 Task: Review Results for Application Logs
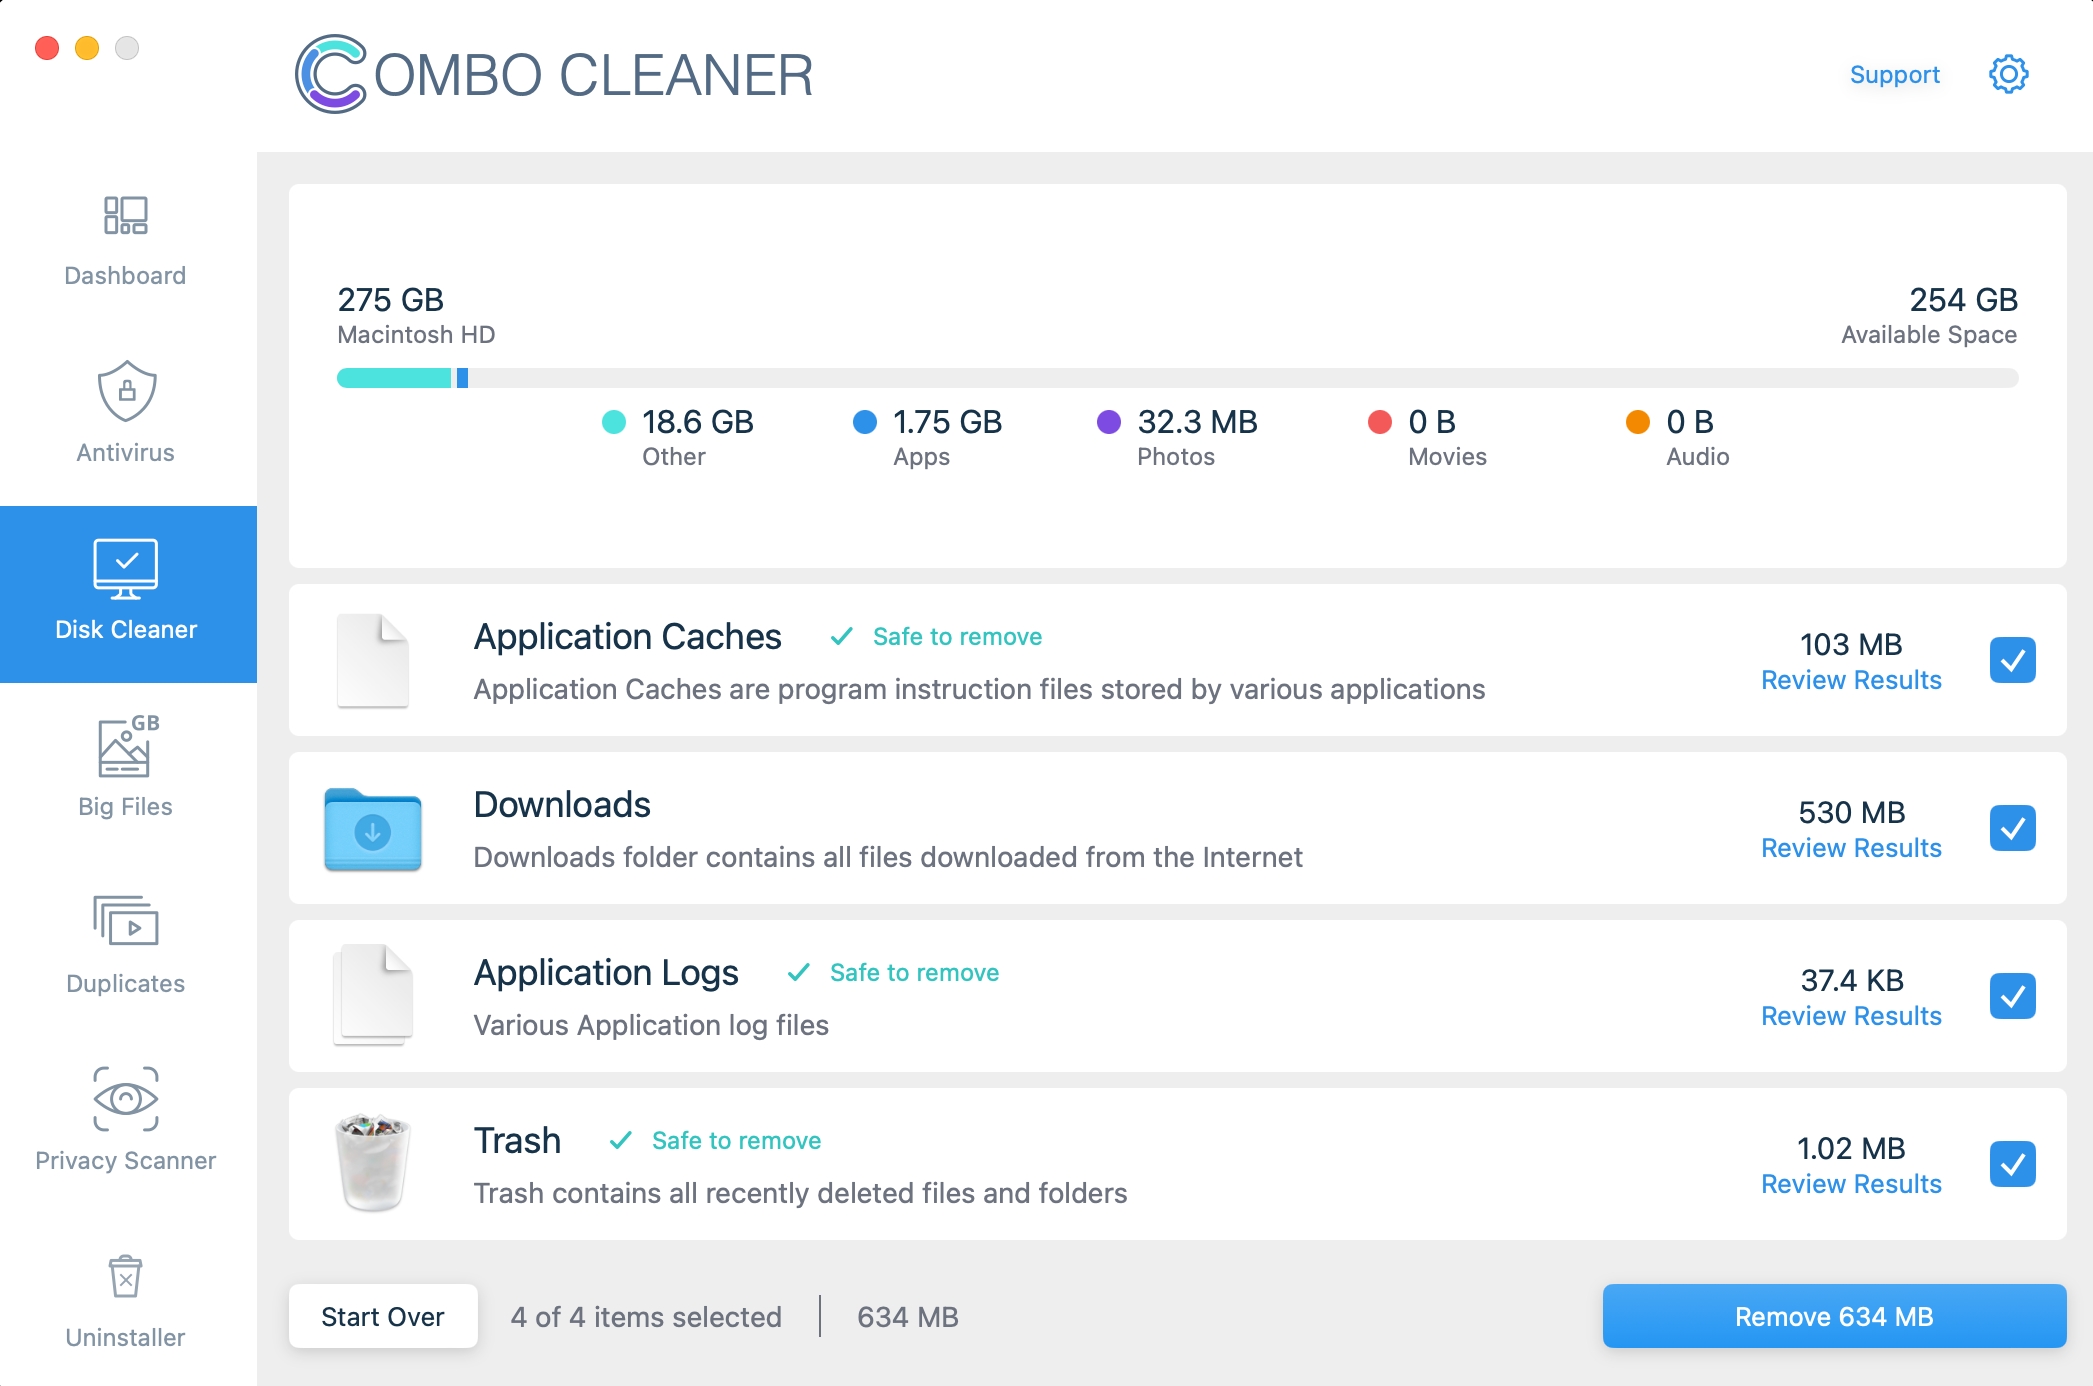click(1851, 1016)
